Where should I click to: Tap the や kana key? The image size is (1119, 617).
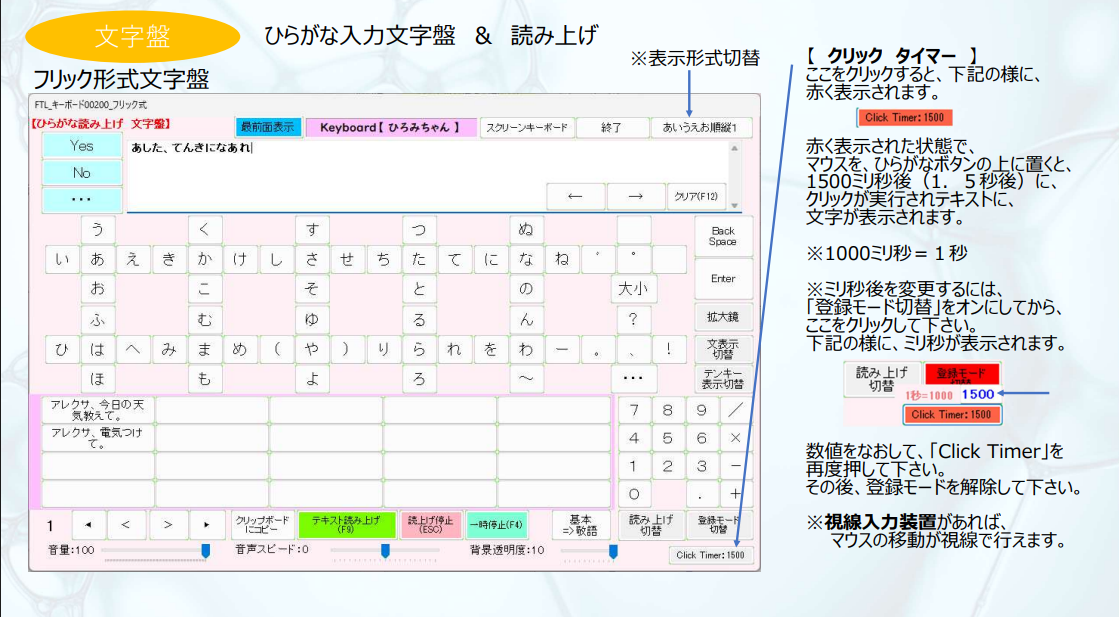click(312, 350)
